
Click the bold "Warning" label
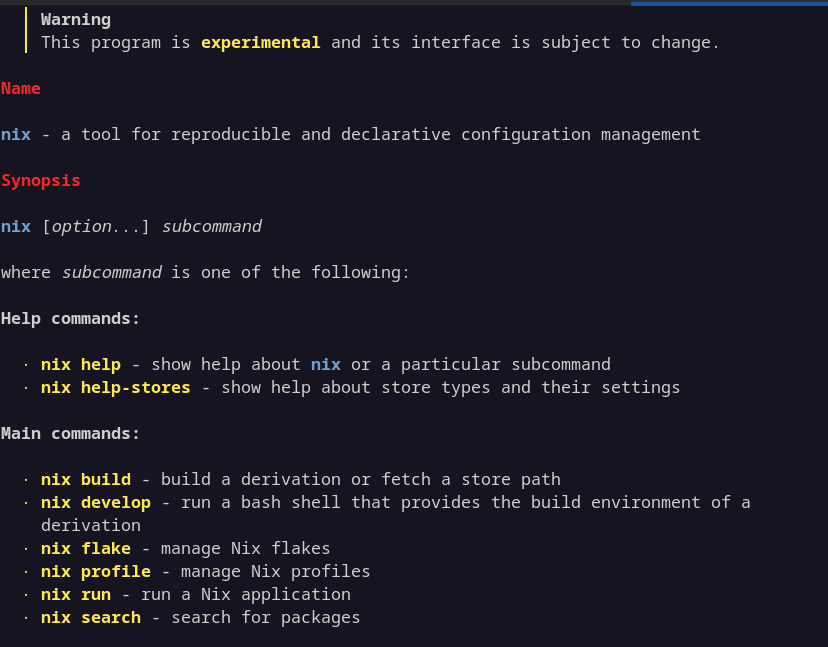coord(76,20)
